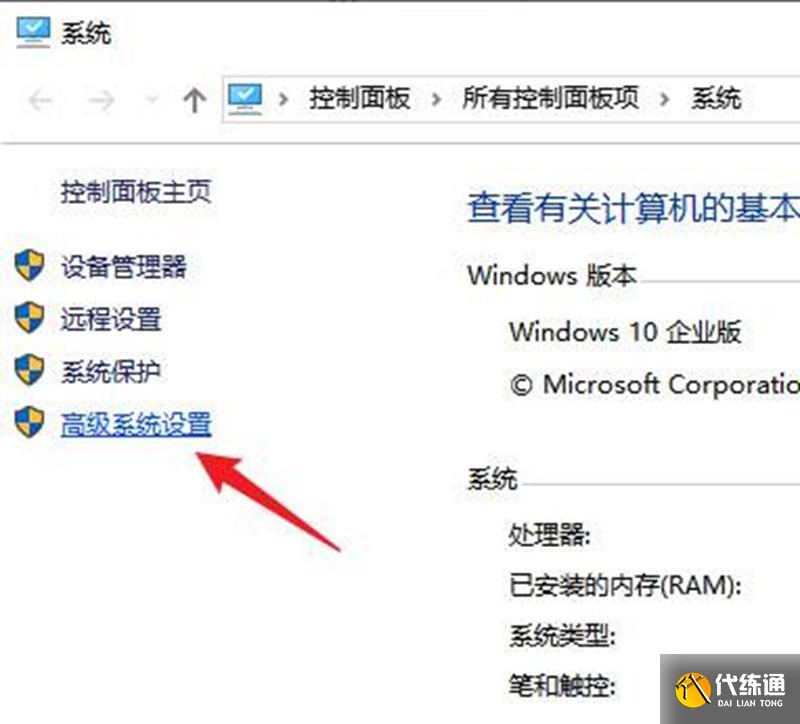This screenshot has width=800, height=724.
Task: Click shield icon beside 设备管理器
Action: click(x=29, y=265)
